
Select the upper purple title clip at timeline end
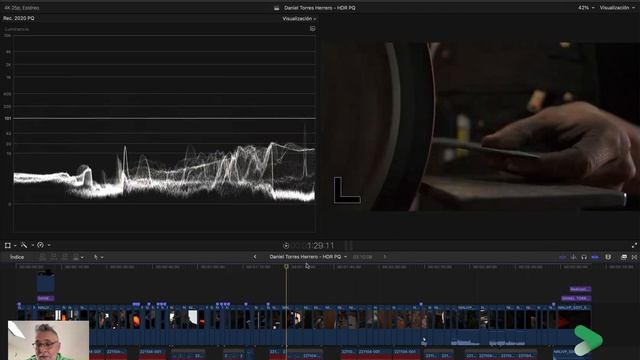580,289
